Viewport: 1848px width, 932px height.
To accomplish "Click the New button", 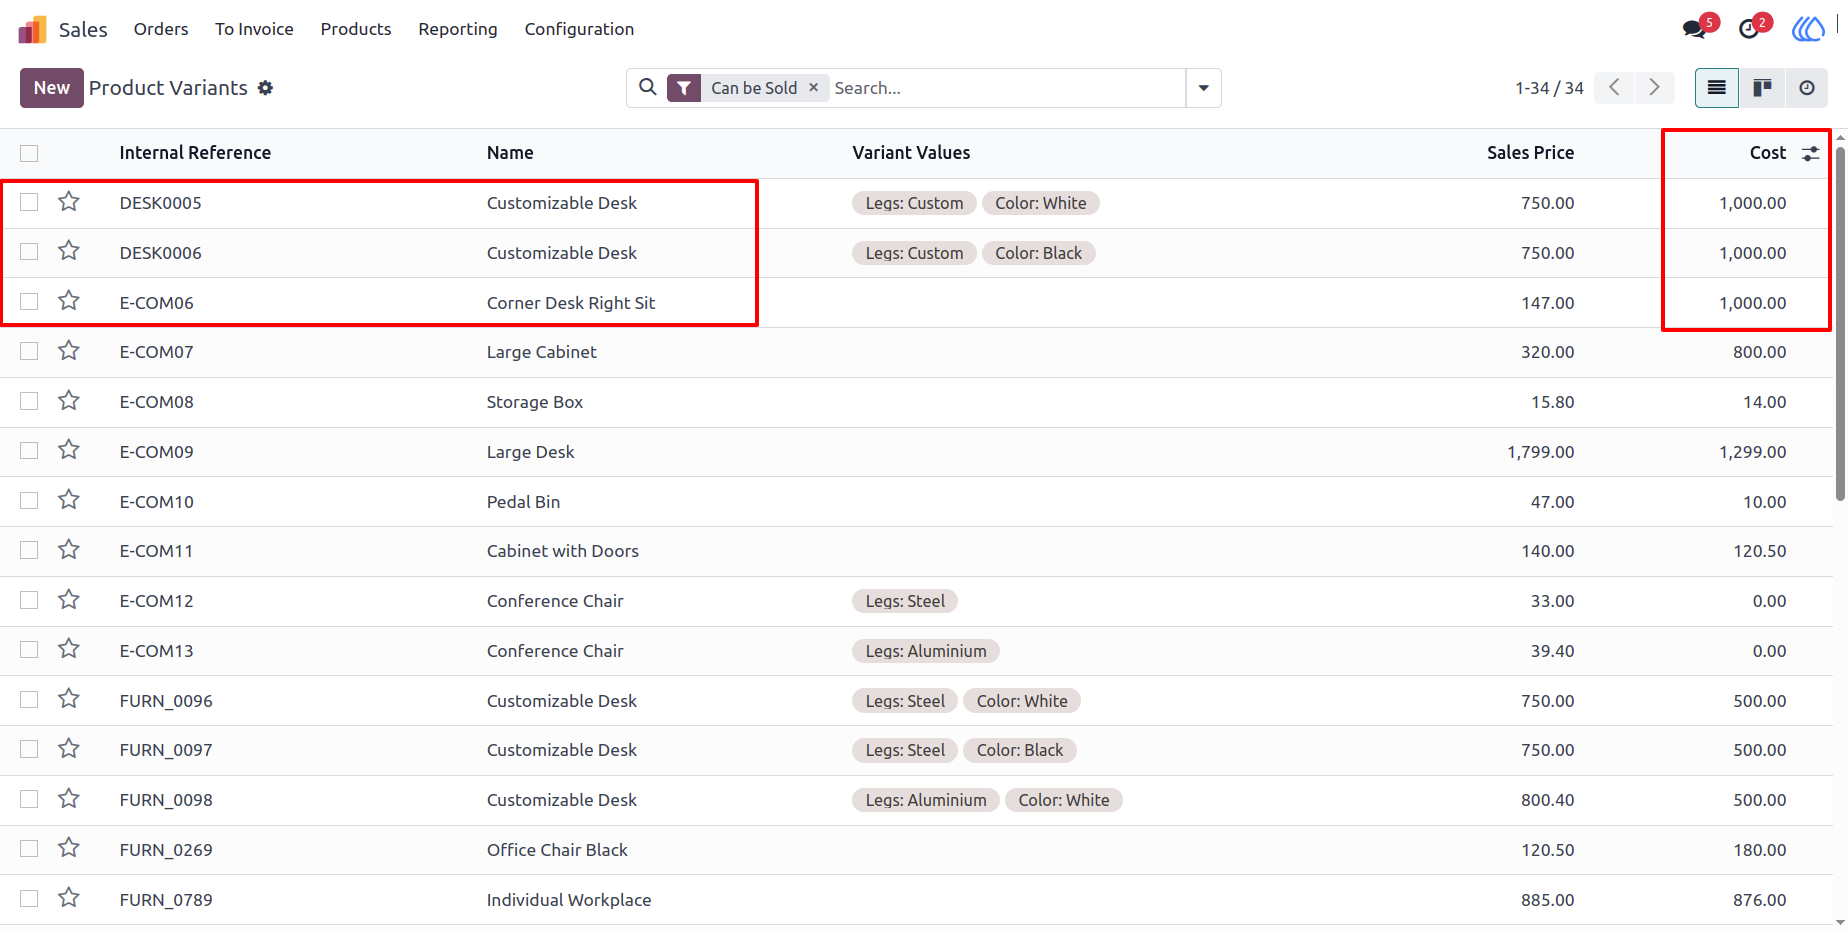I will pyautogui.click(x=52, y=88).
